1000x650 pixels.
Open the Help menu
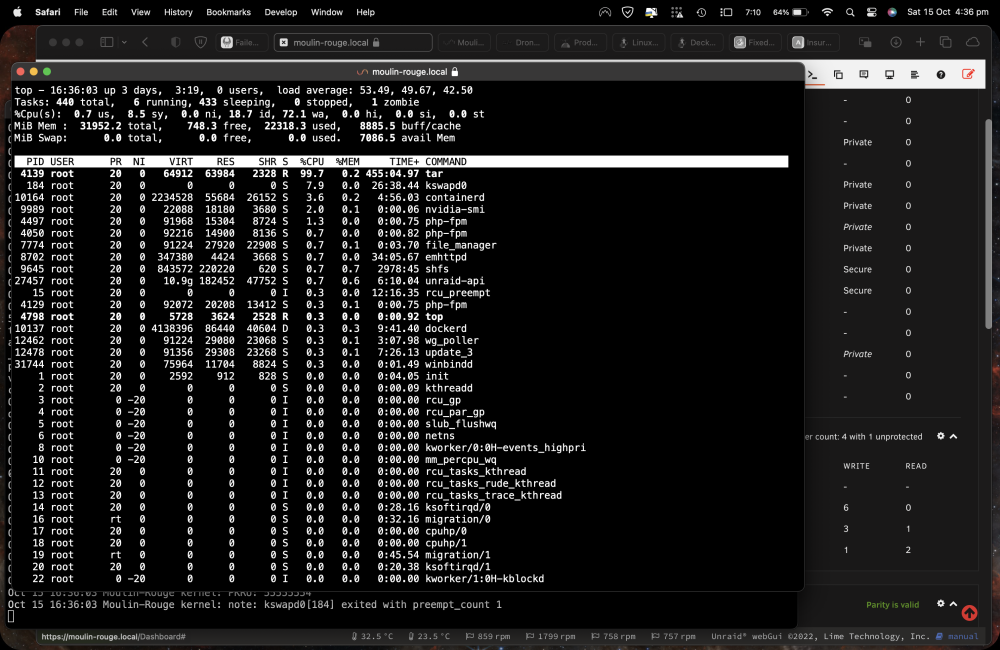[x=365, y=12]
